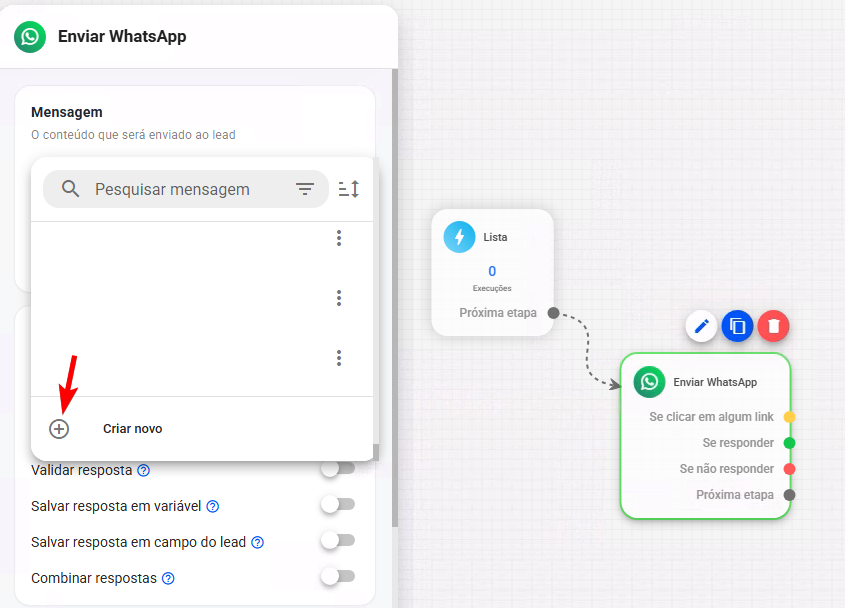This screenshot has height=608, width=845.
Task: Click the magnifier icon in the message search
Action: (x=71, y=189)
